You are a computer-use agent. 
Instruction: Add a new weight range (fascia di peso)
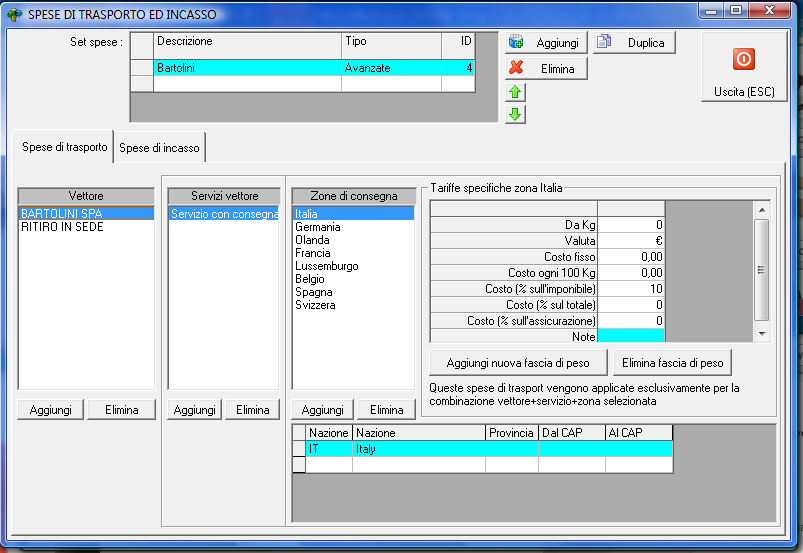coord(517,361)
